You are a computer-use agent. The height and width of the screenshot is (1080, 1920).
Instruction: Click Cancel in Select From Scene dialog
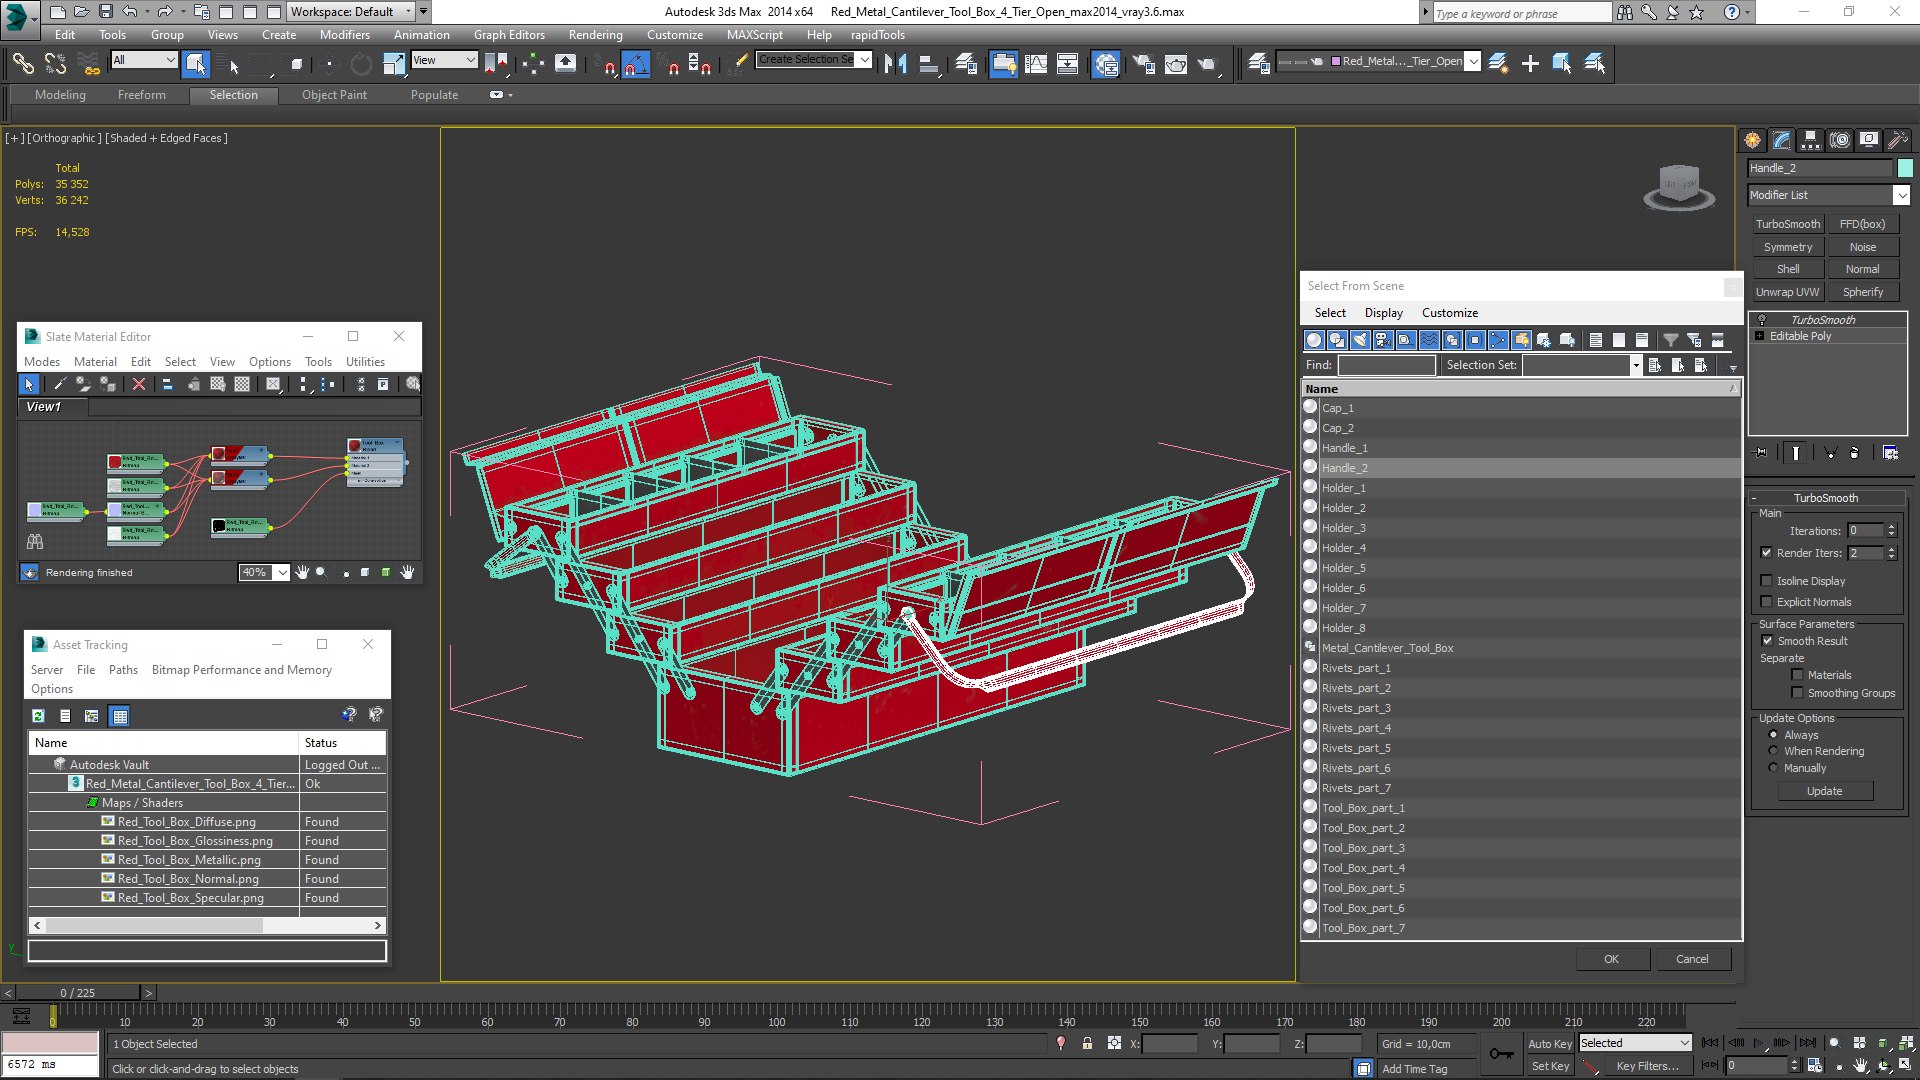[x=1692, y=959]
